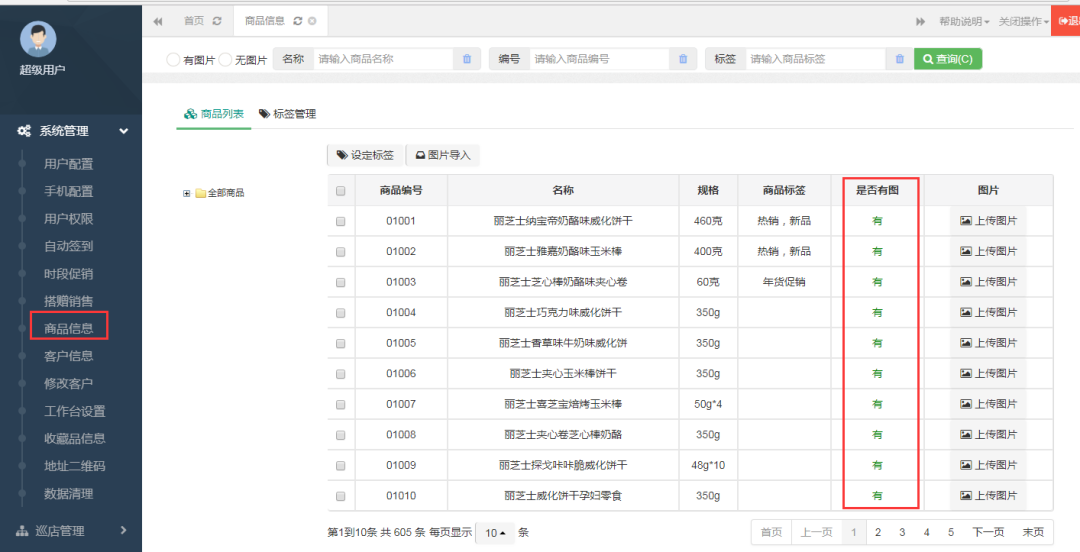Viewport: 1080px width, 552px height.
Task: Switch to the 首页 tab
Action: (x=194, y=21)
